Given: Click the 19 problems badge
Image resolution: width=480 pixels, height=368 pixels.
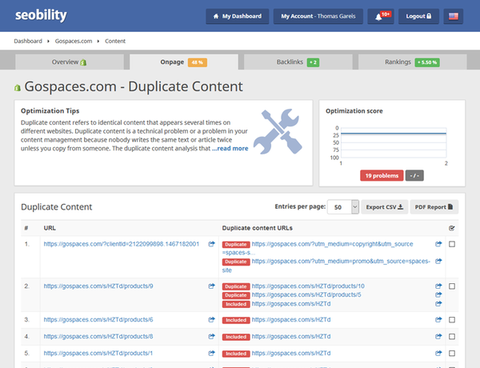Looking at the screenshot, I should pos(382,176).
